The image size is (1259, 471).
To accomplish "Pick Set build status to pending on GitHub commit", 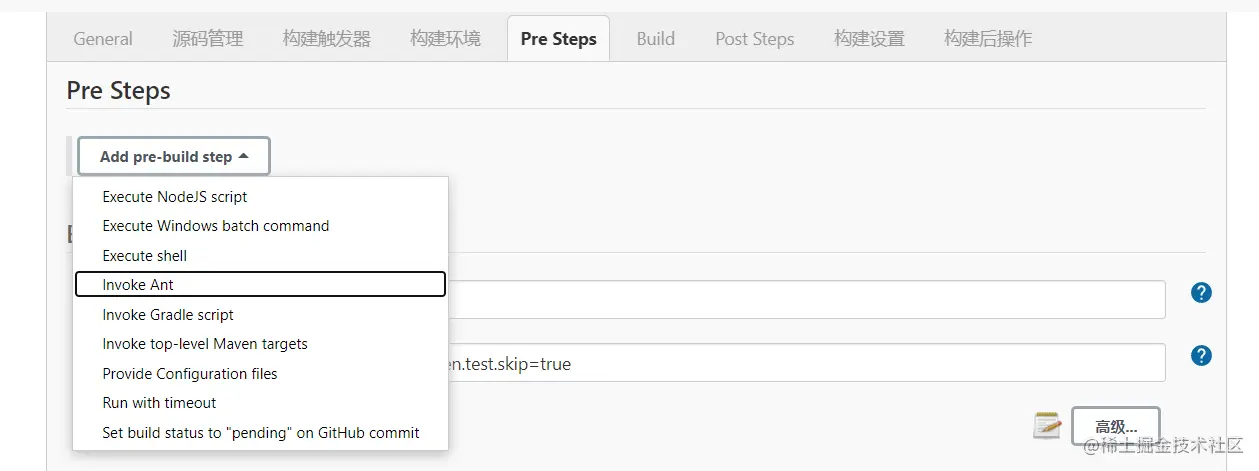I will click(x=261, y=433).
